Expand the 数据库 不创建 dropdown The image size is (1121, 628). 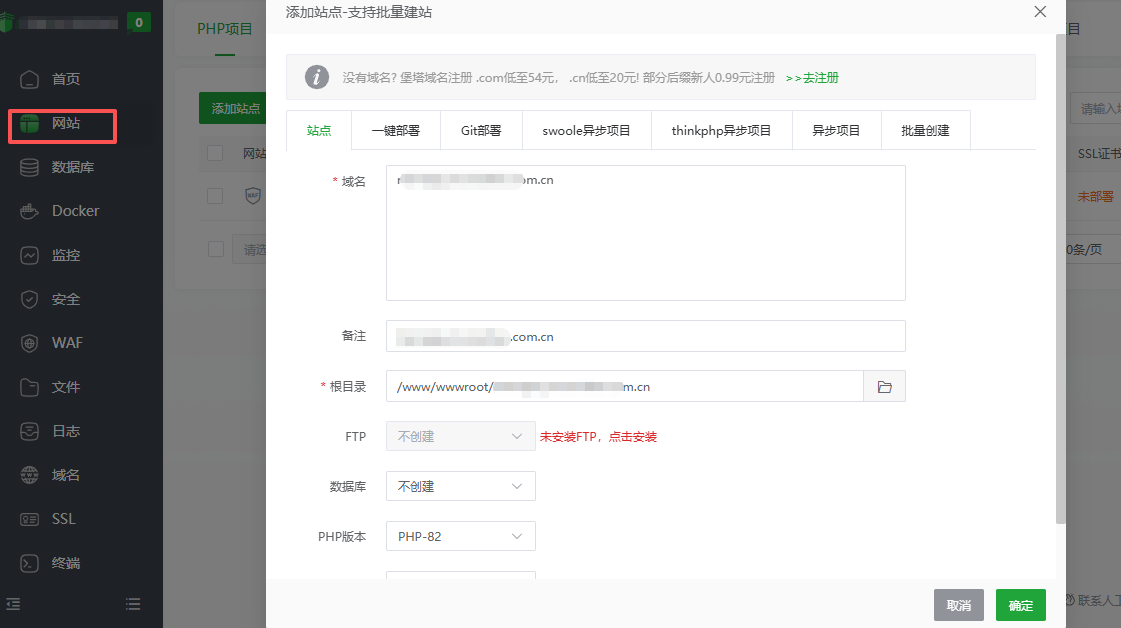[x=460, y=486]
